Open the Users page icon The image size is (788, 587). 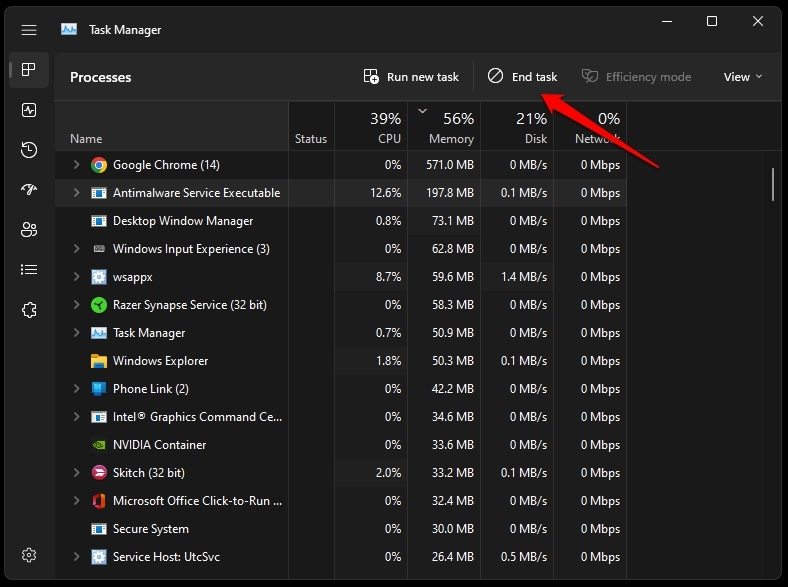click(29, 230)
